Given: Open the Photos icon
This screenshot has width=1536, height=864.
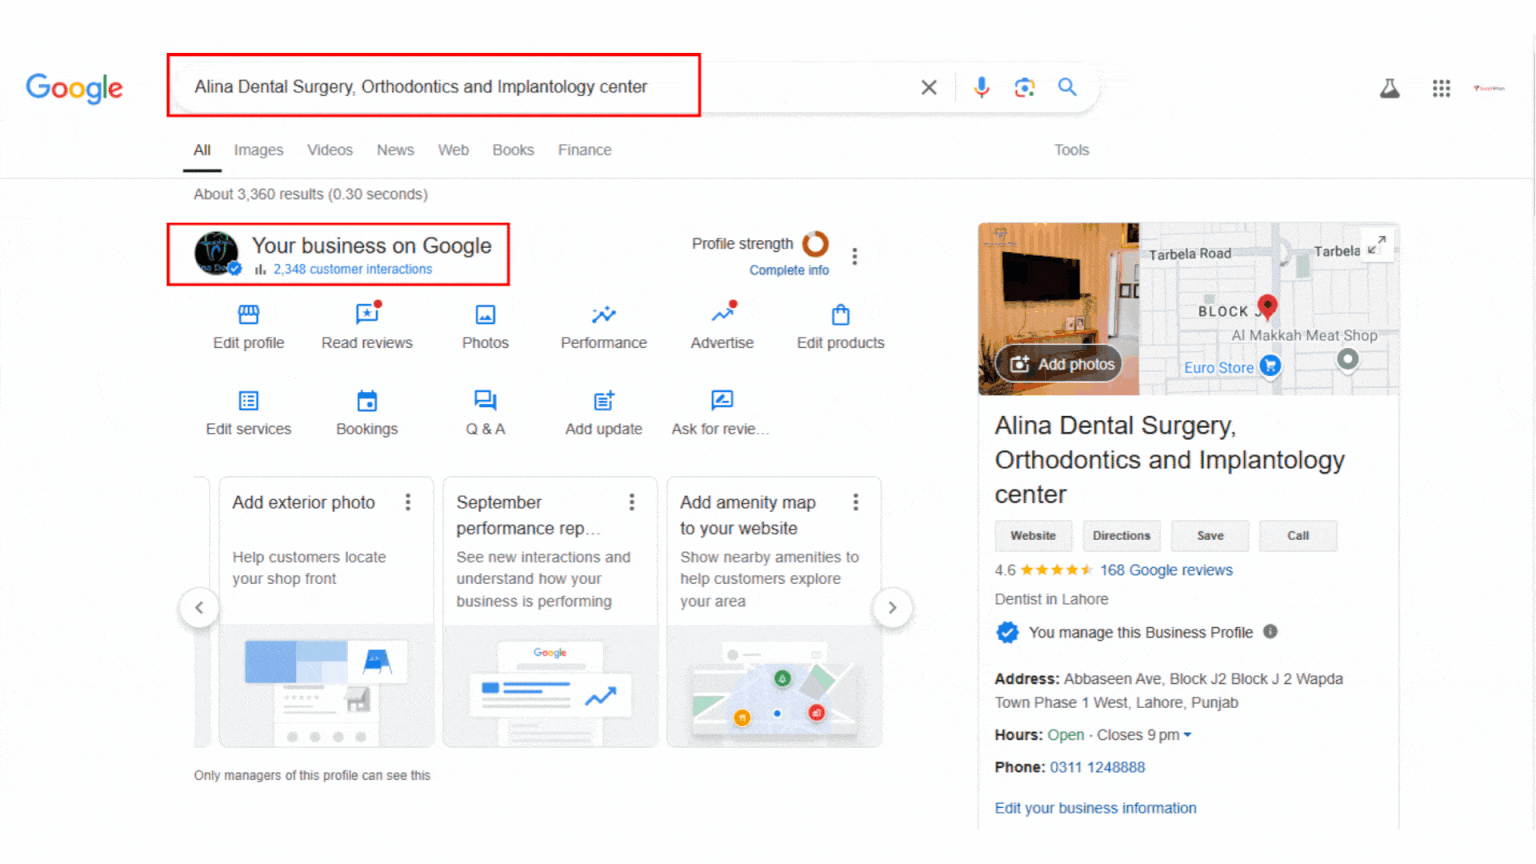Looking at the screenshot, I should click(485, 315).
